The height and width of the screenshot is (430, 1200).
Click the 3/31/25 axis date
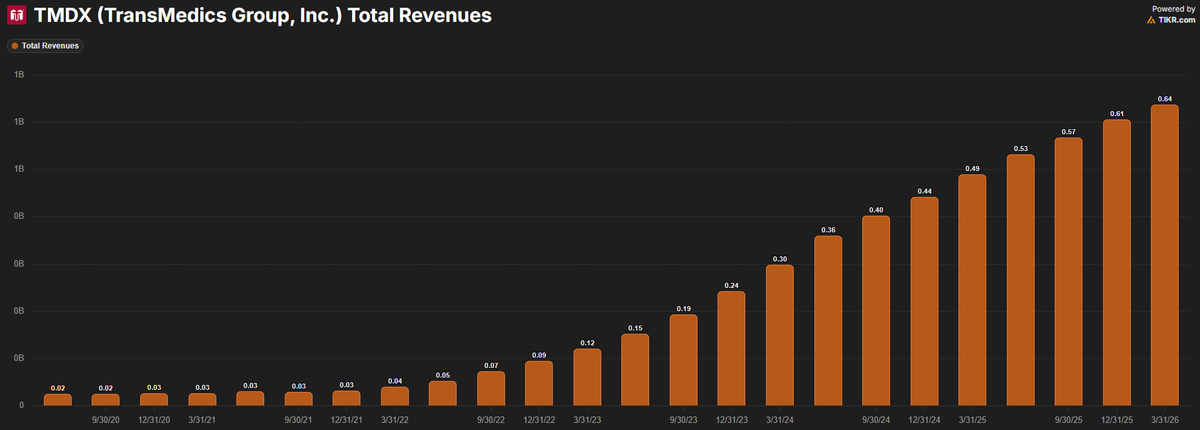[972, 421]
